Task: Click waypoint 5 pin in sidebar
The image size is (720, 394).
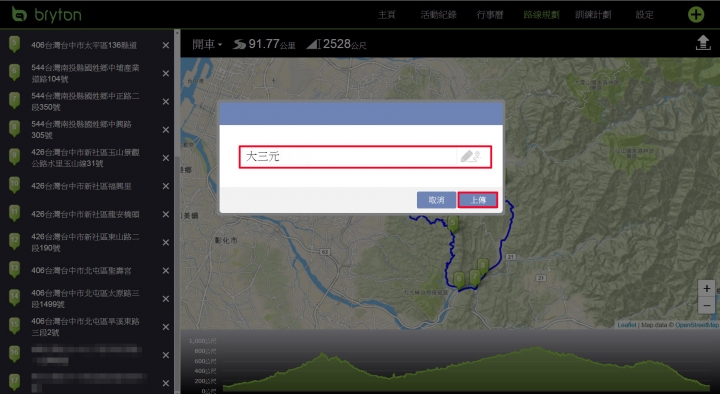Action: (x=14, y=44)
